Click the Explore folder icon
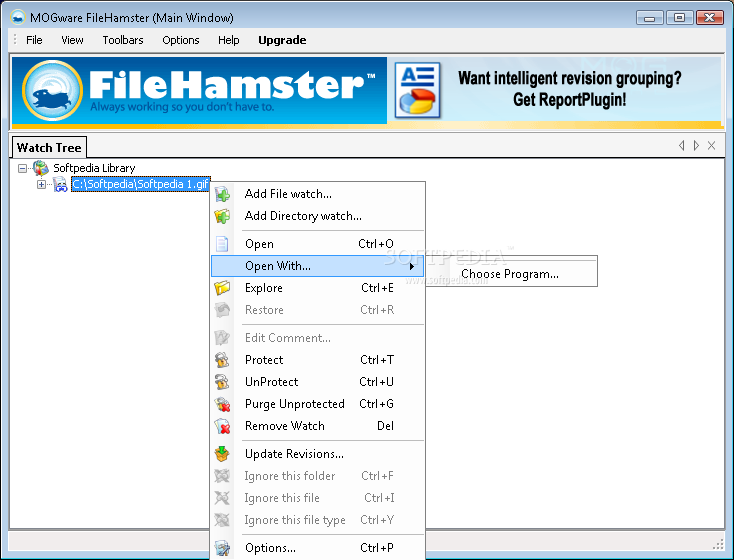 click(x=222, y=287)
